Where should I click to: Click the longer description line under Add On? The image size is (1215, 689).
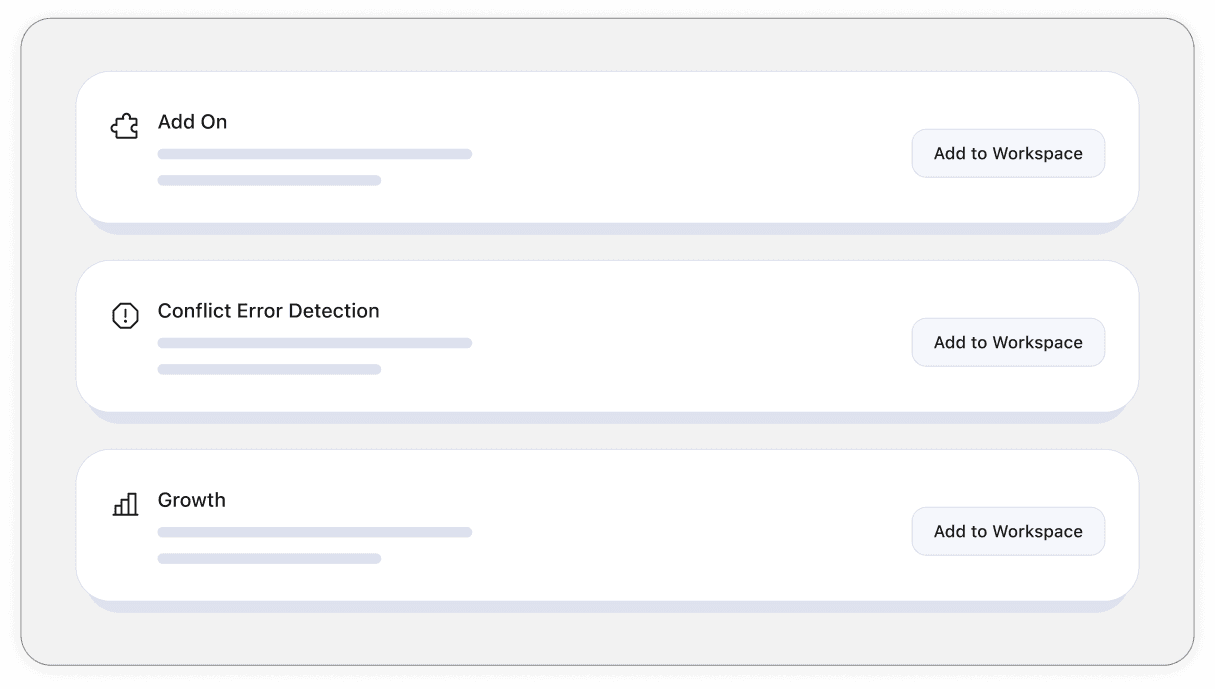pyautogui.click(x=314, y=154)
